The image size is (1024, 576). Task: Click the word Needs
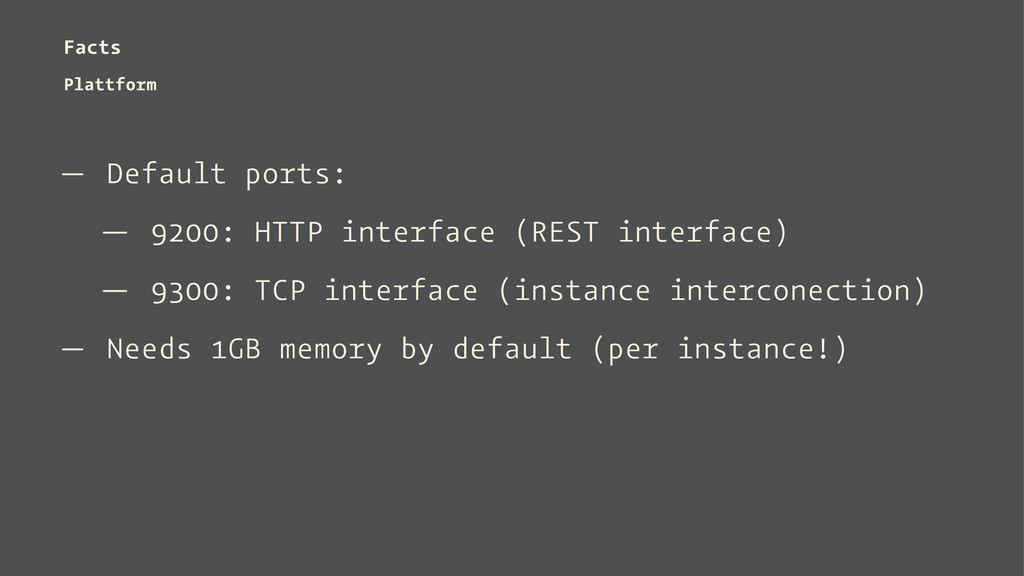click(x=149, y=349)
